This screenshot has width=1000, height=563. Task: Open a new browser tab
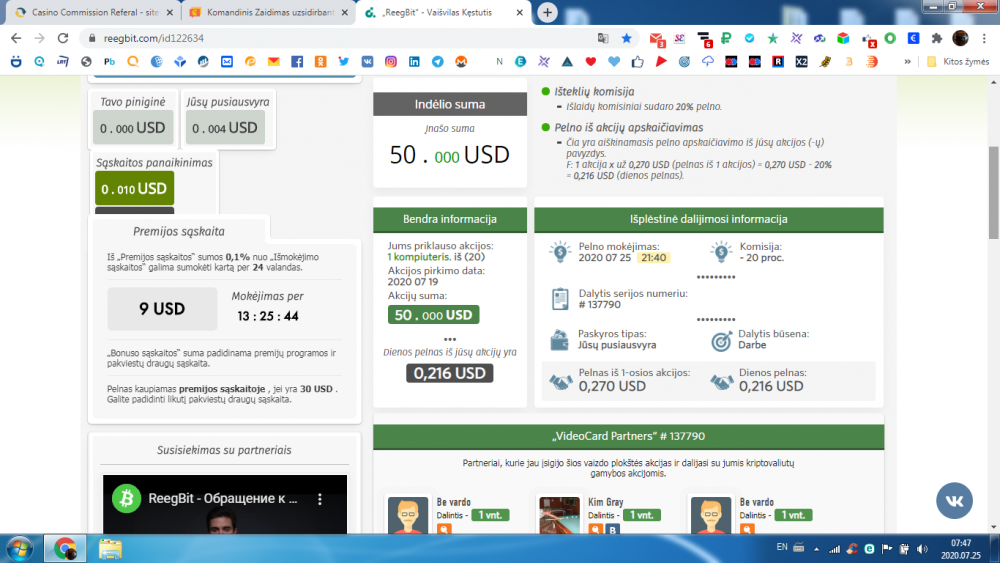click(x=547, y=13)
